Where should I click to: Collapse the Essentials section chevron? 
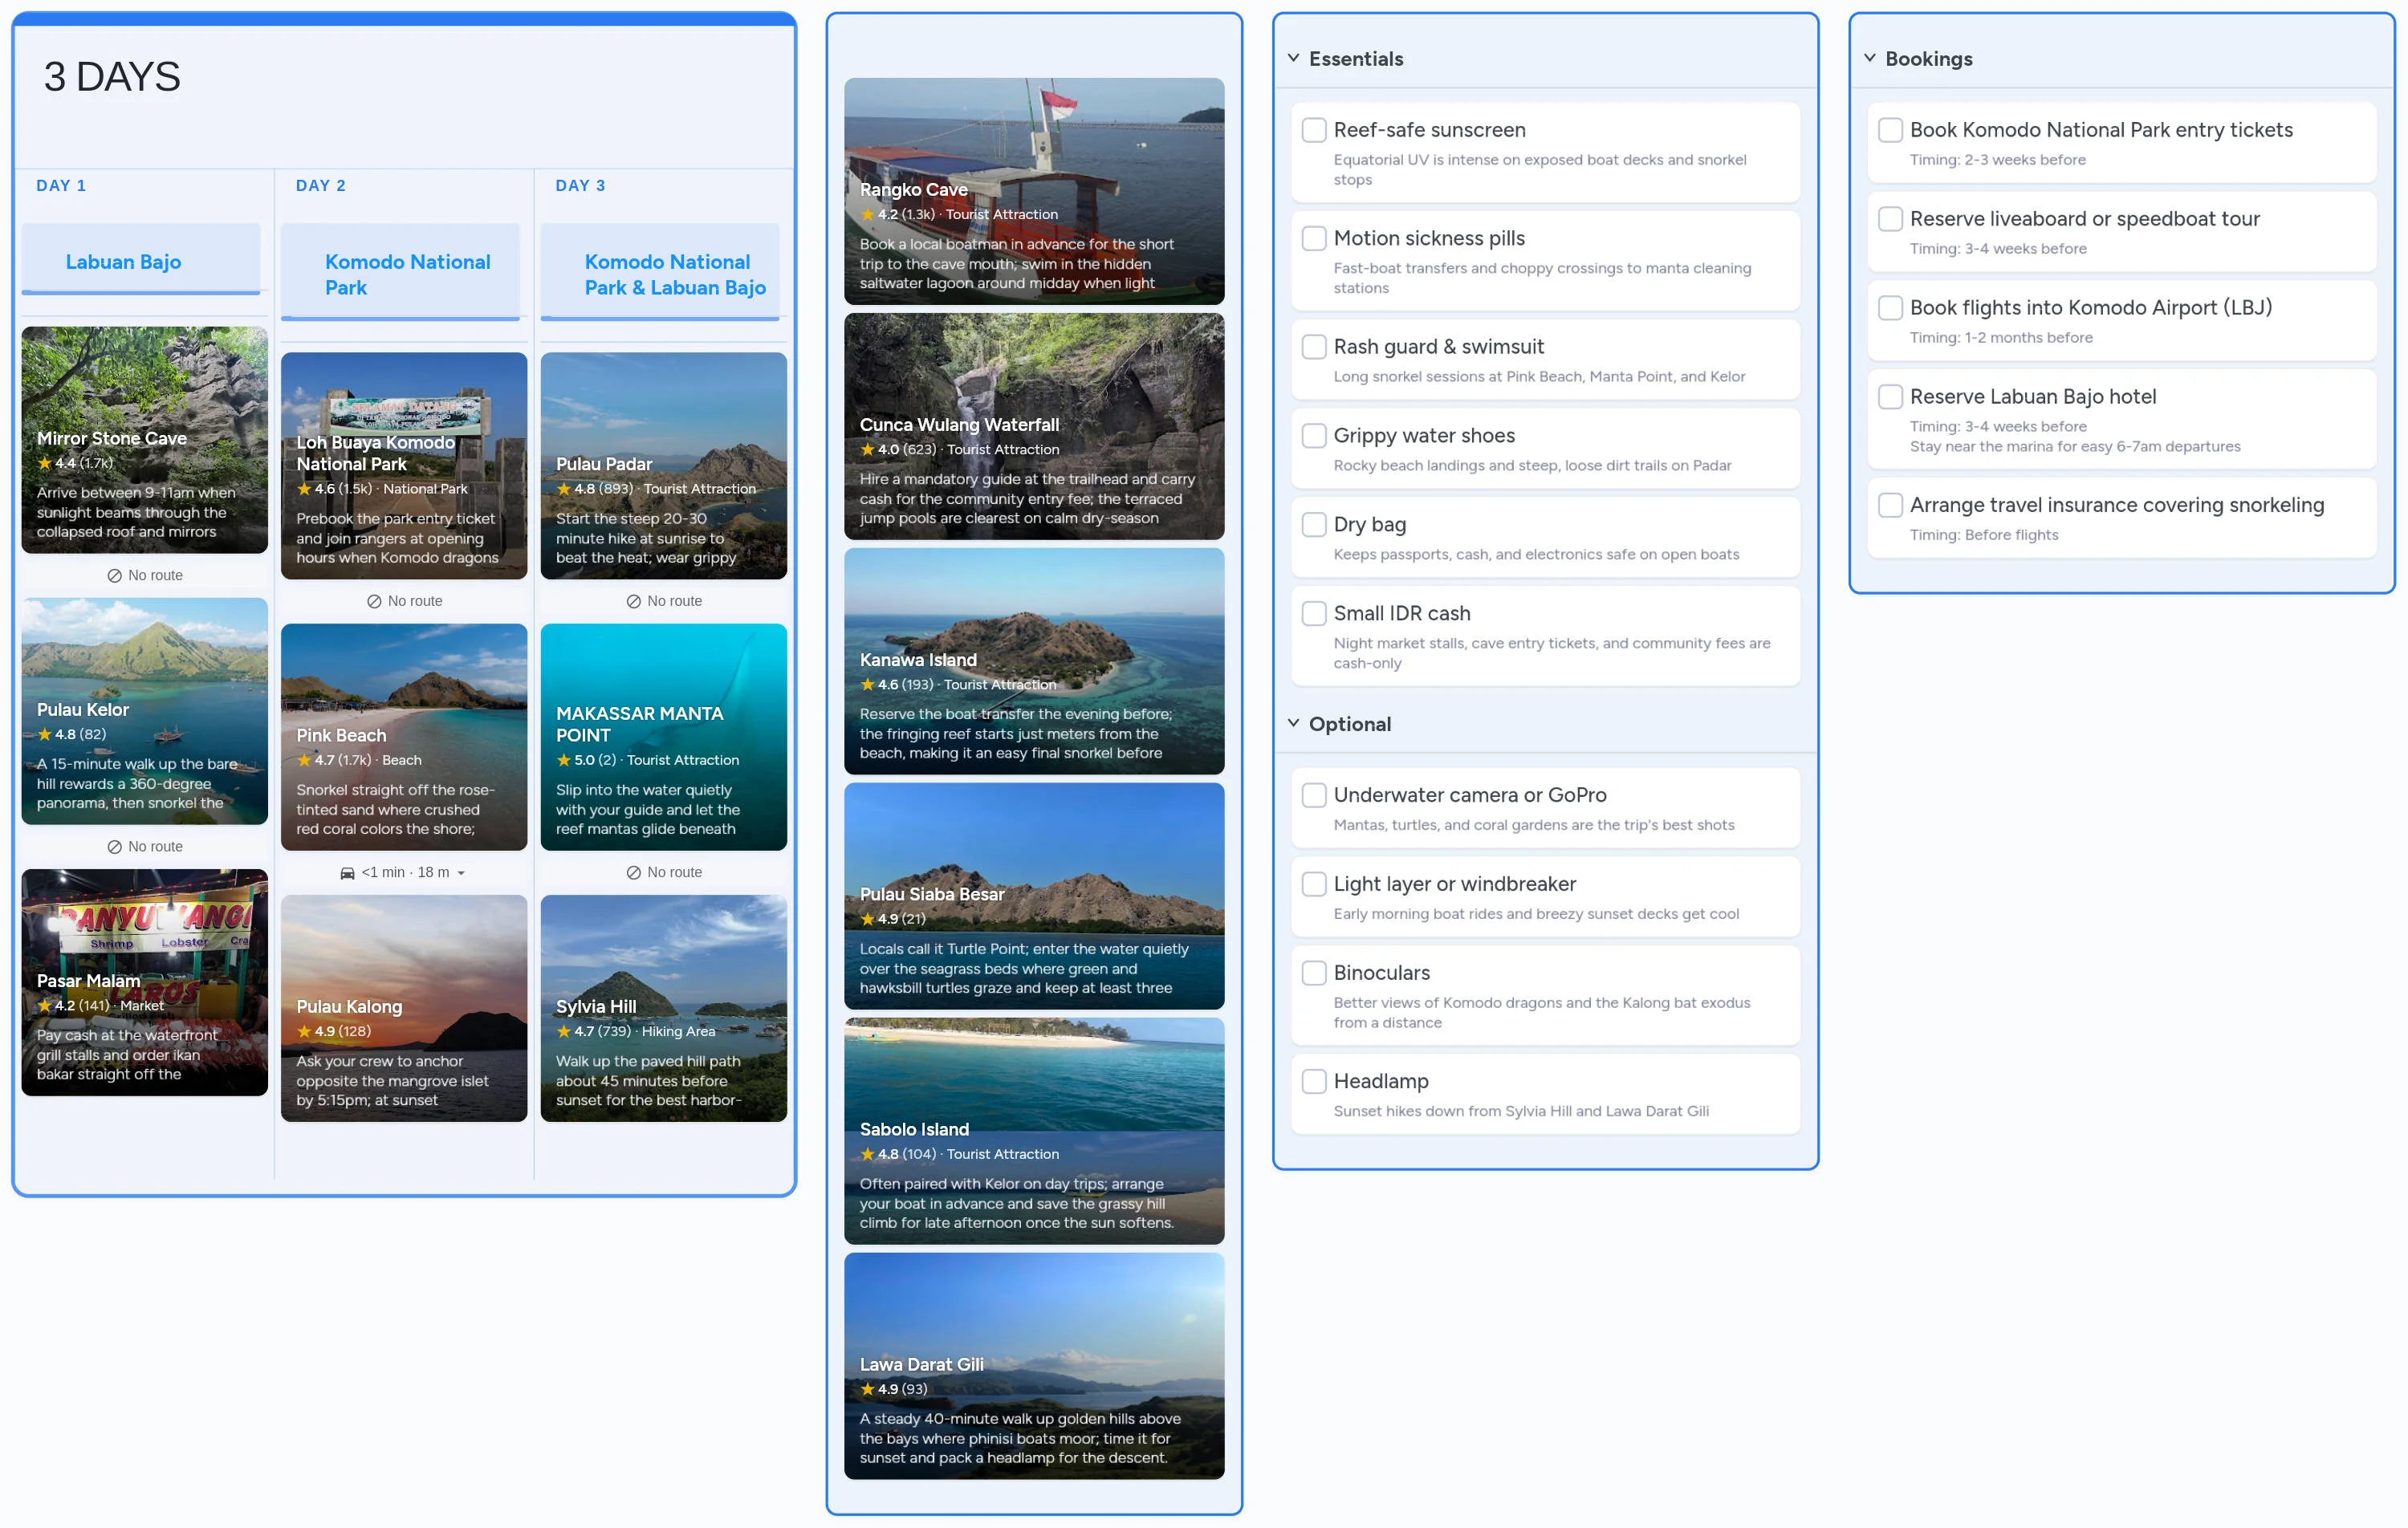coord(1293,58)
